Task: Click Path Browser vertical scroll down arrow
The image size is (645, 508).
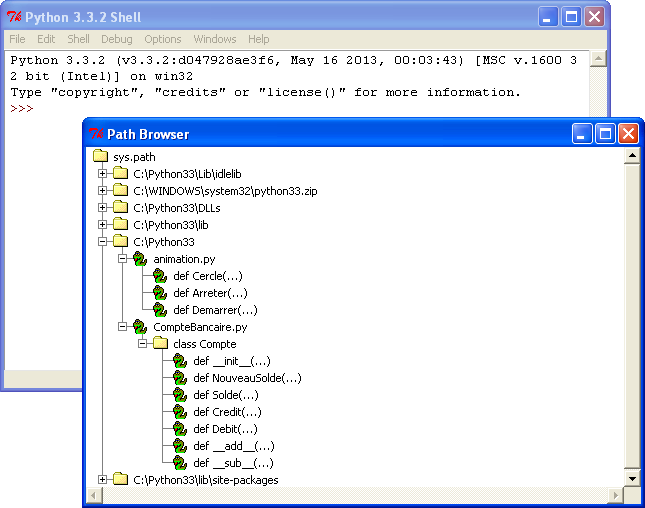Action: pyautogui.click(x=632, y=479)
